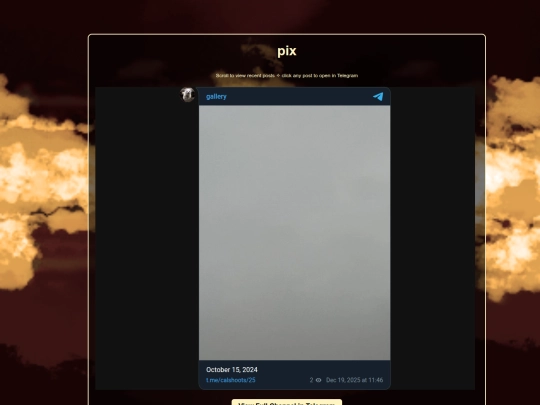Screen dimensions: 540x405
Task: Click the grey sky photo in the post
Action: click(294, 233)
